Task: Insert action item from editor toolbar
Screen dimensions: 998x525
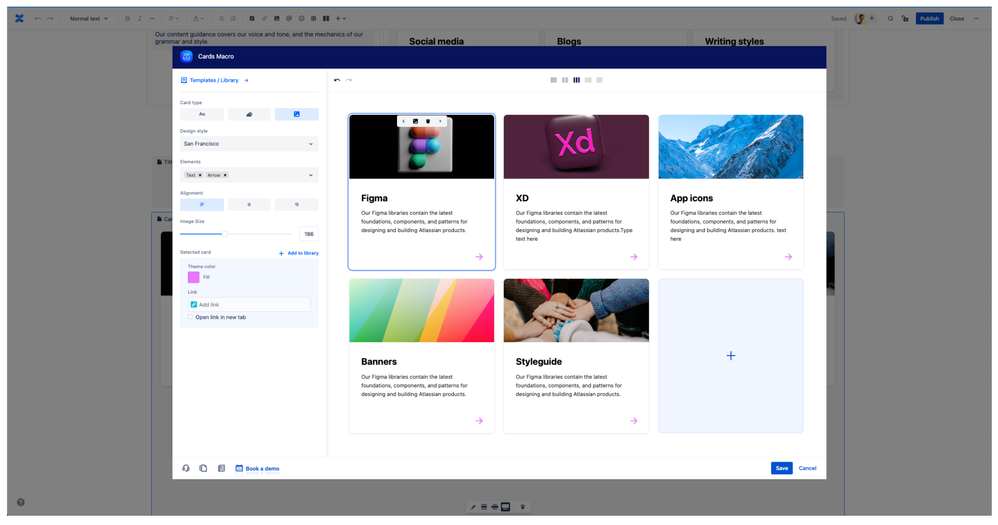Action: tap(252, 18)
